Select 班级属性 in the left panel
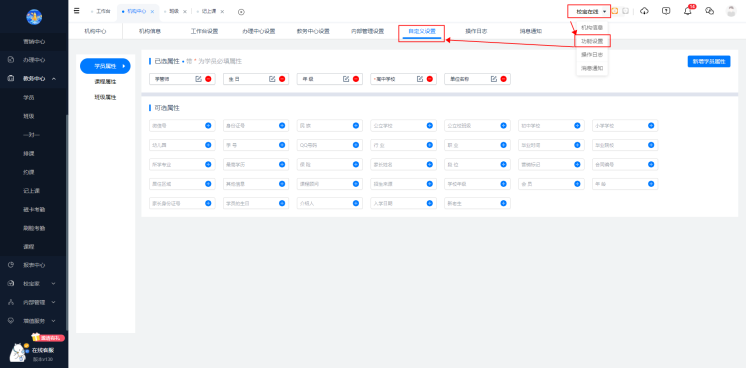746x368 pixels. 105,97
